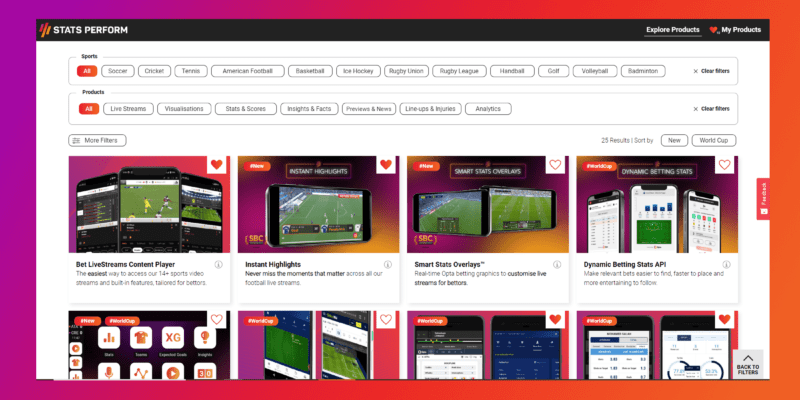This screenshot has width=800, height=400.
Task: Click the Smart Stats Overlays title
Action: pos(449,265)
